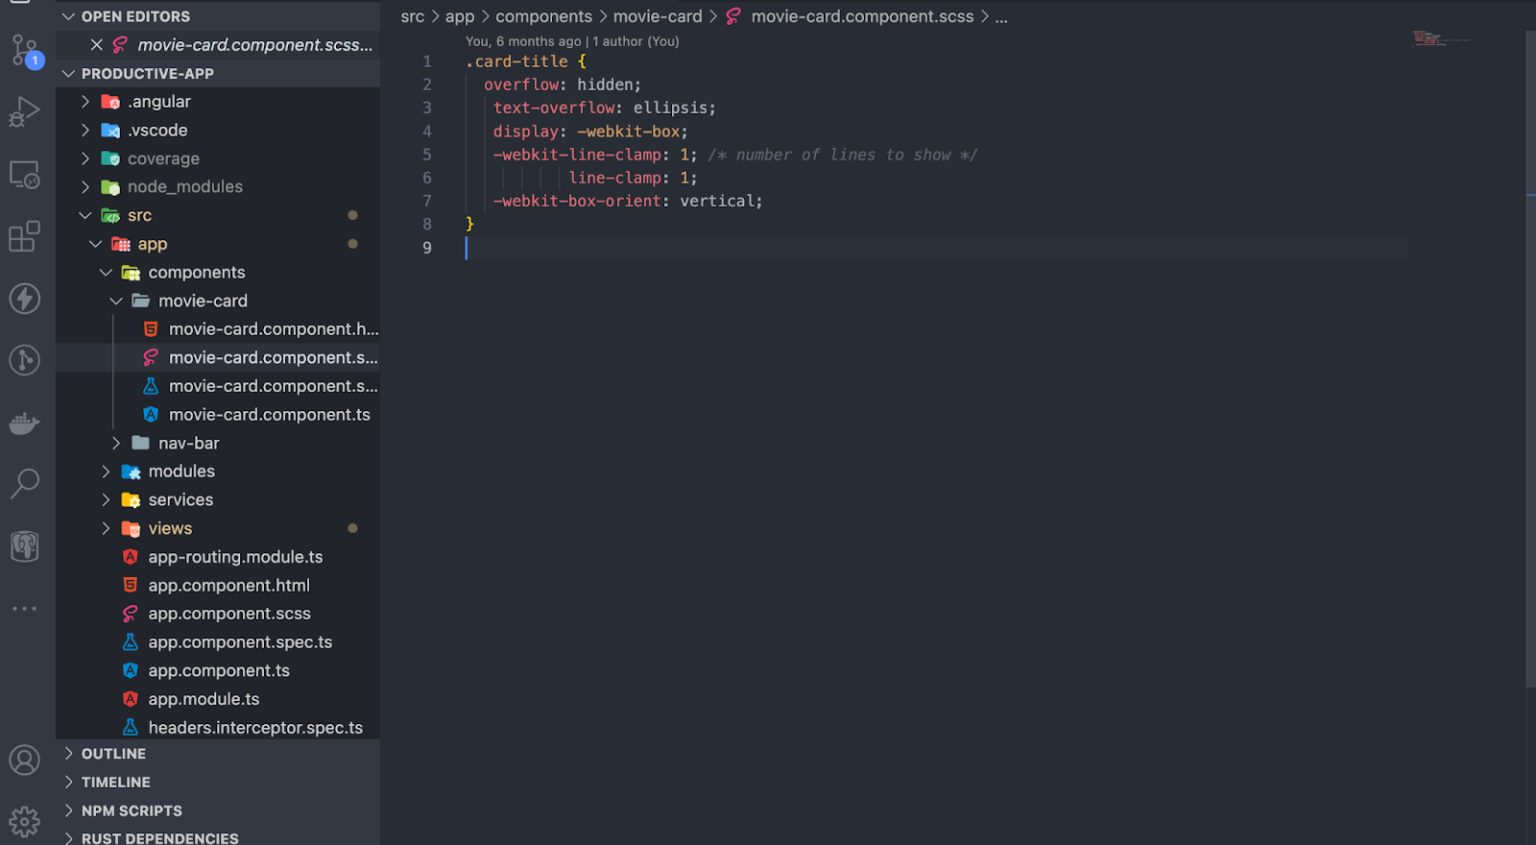Click the movie-card breadcrumb item
The width and height of the screenshot is (1536, 845).
[658, 16]
